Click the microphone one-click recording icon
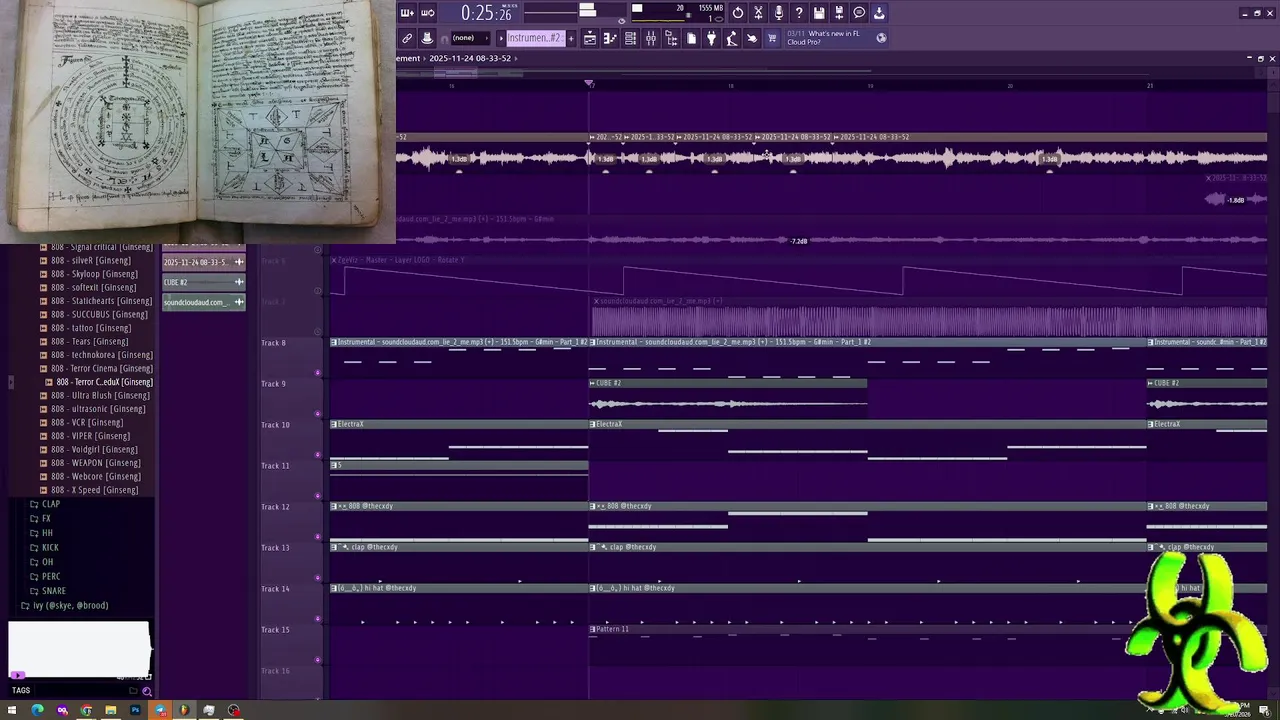This screenshot has height=720, width=1280. point(779,13)
